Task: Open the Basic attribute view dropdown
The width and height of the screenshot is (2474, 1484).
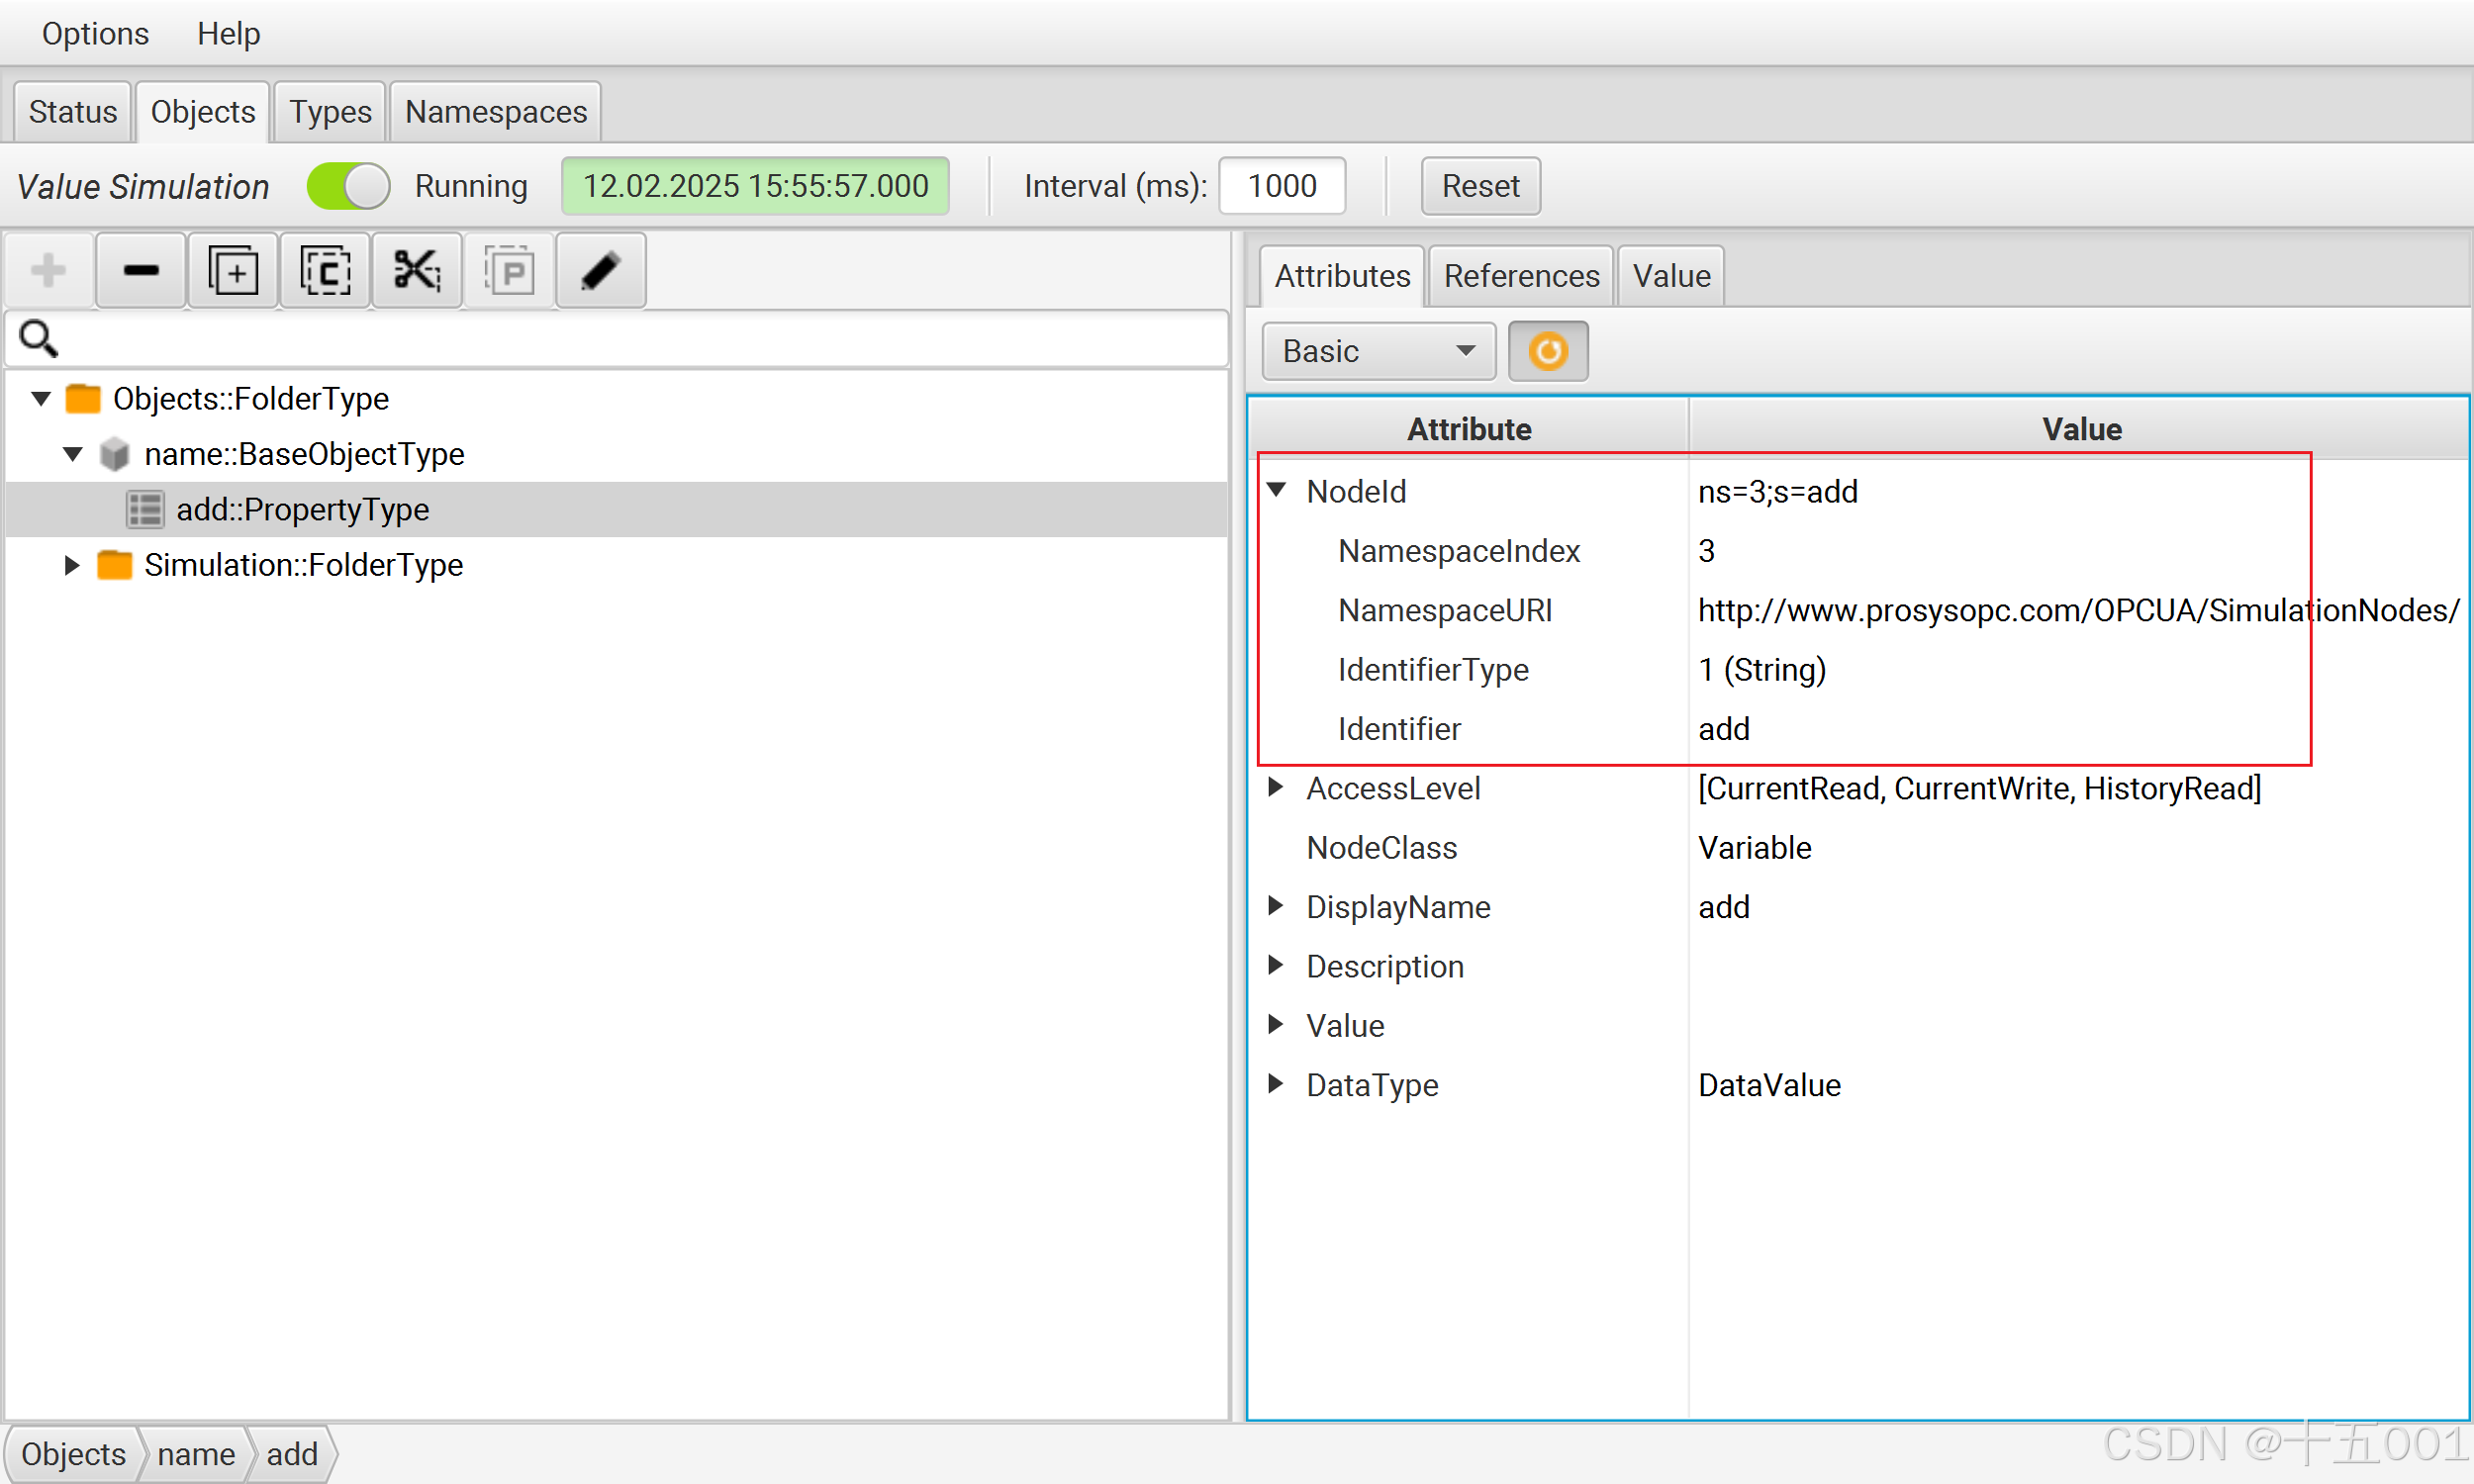Action: (1378, 351)
